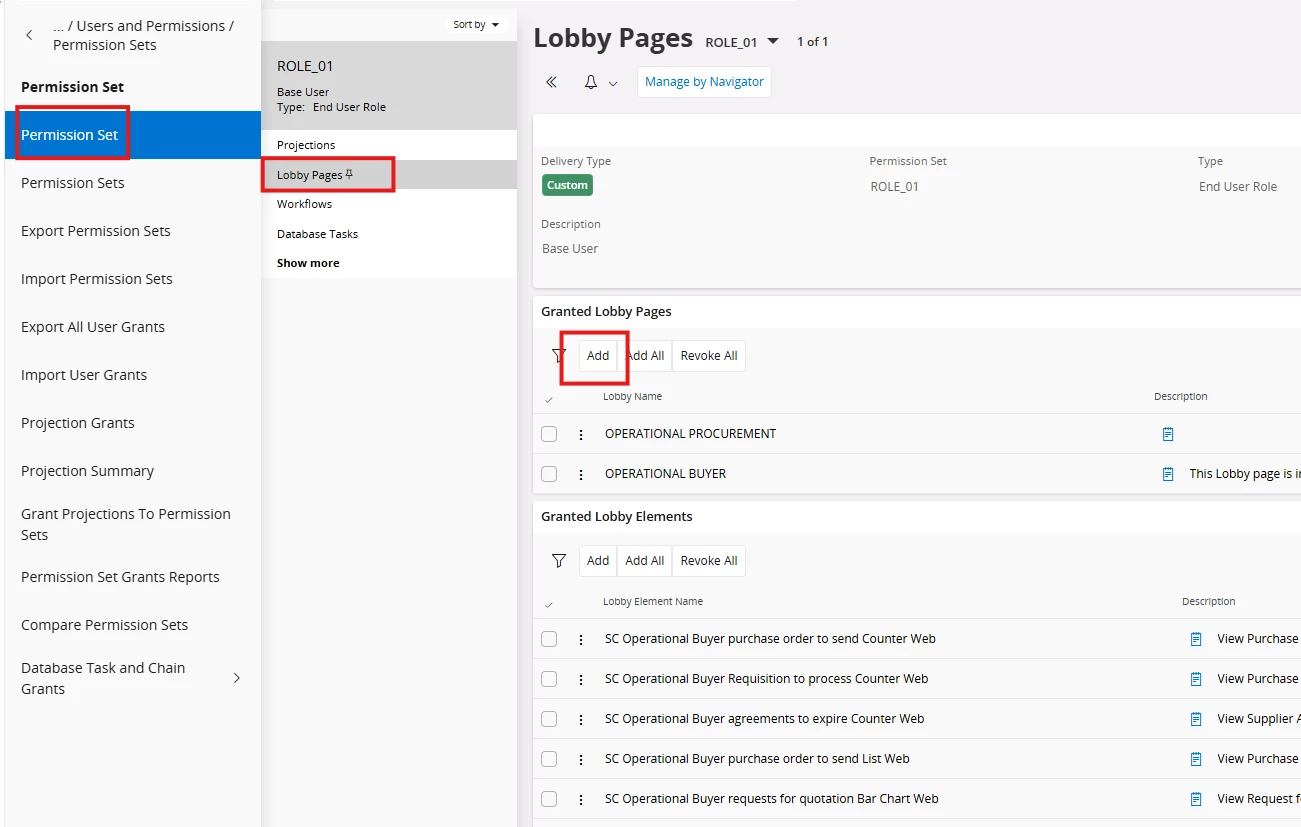This screenshot has height=827, width=1301.
Task: Expand Database Task and Chain Grants submenu
Action: [x=237, y=678]
